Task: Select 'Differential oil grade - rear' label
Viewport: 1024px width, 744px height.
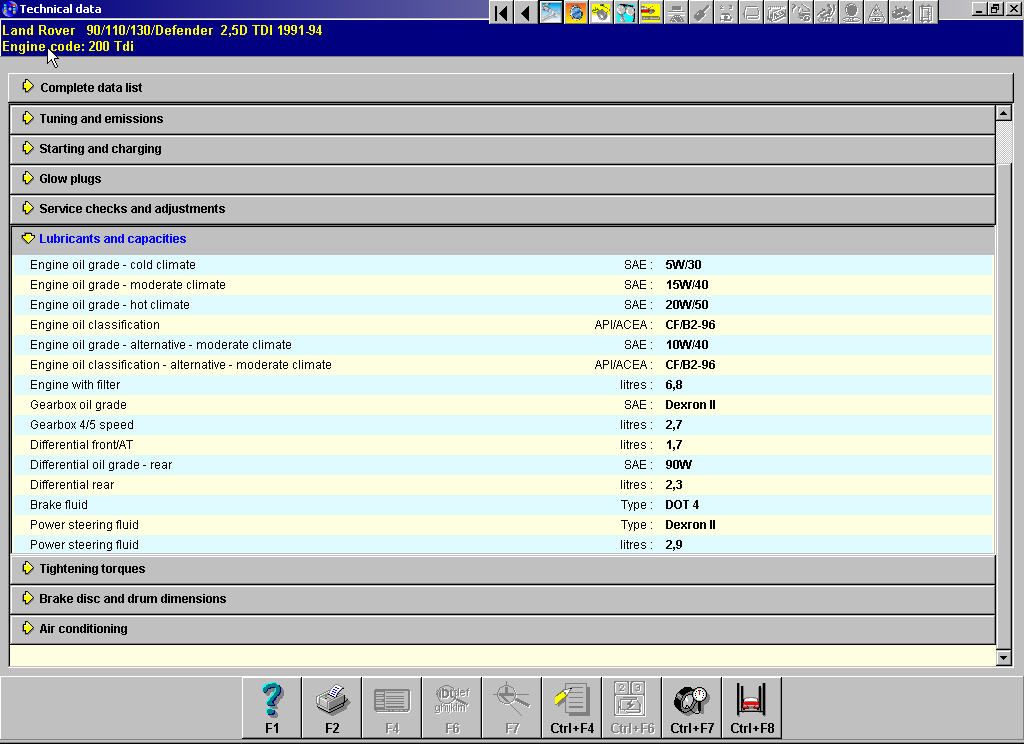Action: [101, 465]
